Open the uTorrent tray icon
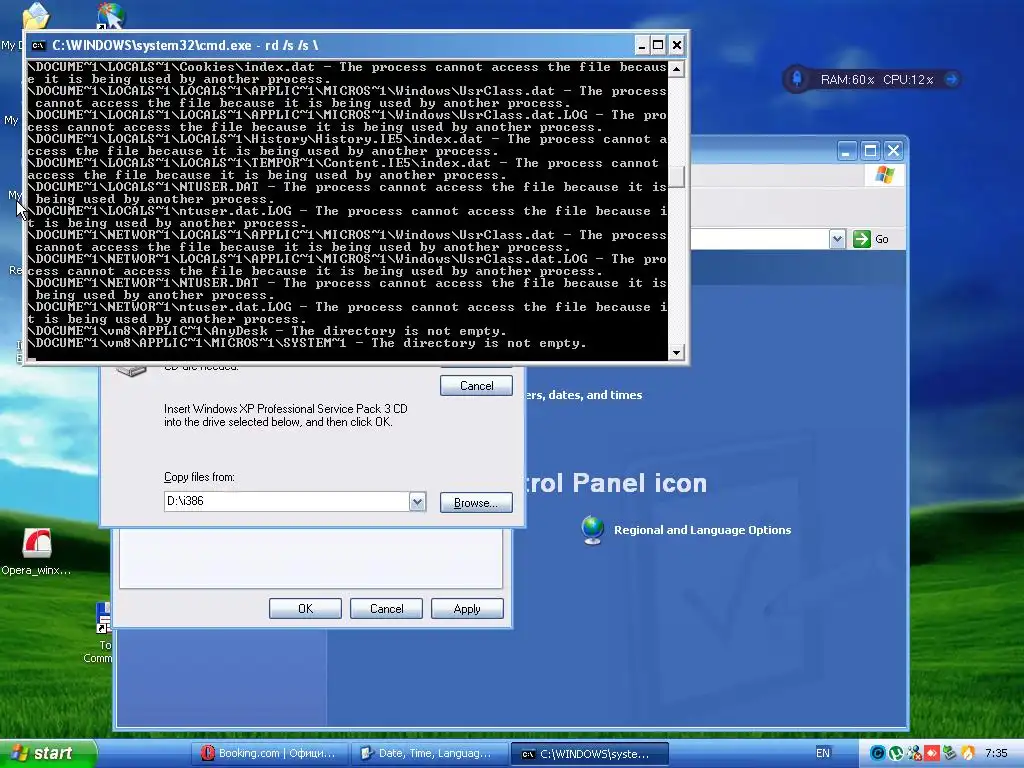Screen dimensions: 1024x768 (896, 753)
